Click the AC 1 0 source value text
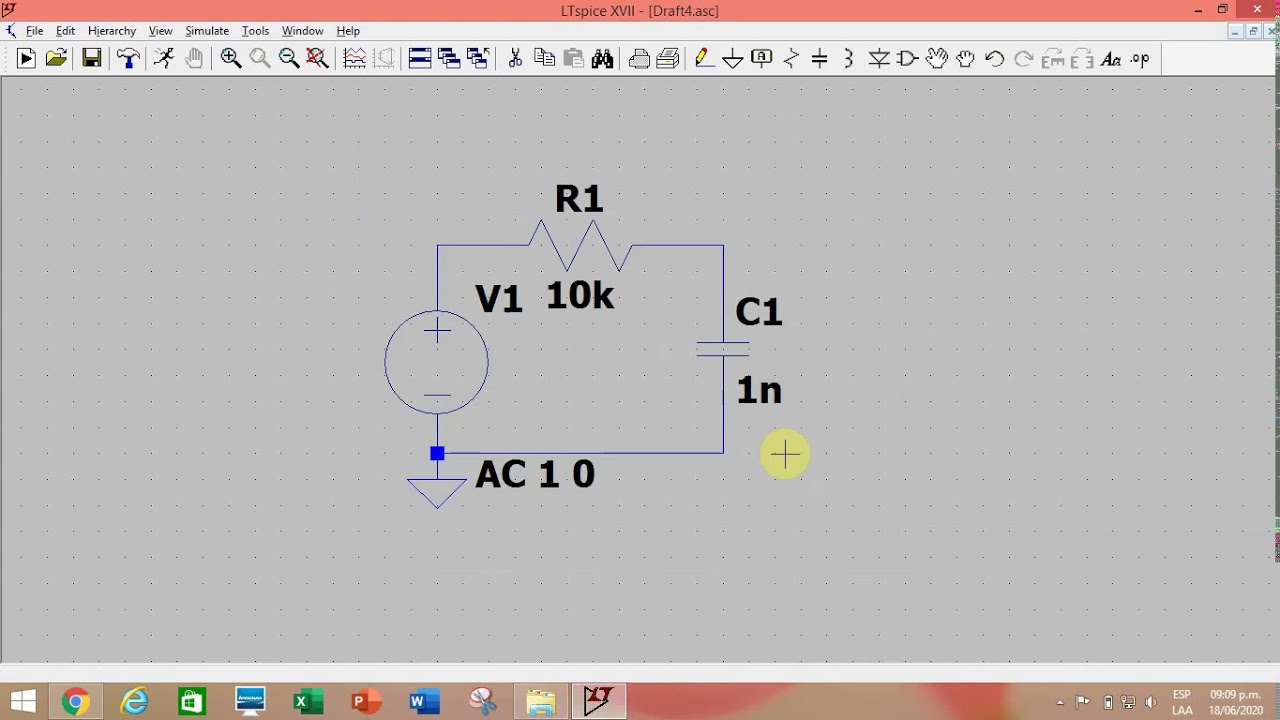The height and width of the screenshot is (720, 1280). click(535, 474)
